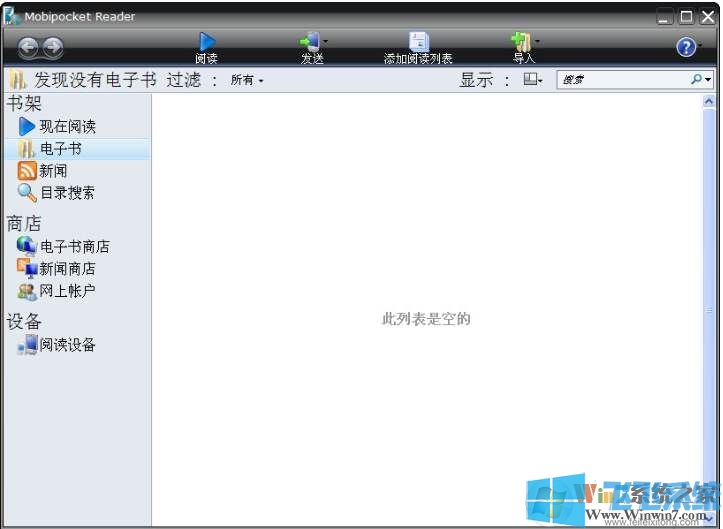
Task: Click the users icon beside 网上帐户
Action: 27,291
